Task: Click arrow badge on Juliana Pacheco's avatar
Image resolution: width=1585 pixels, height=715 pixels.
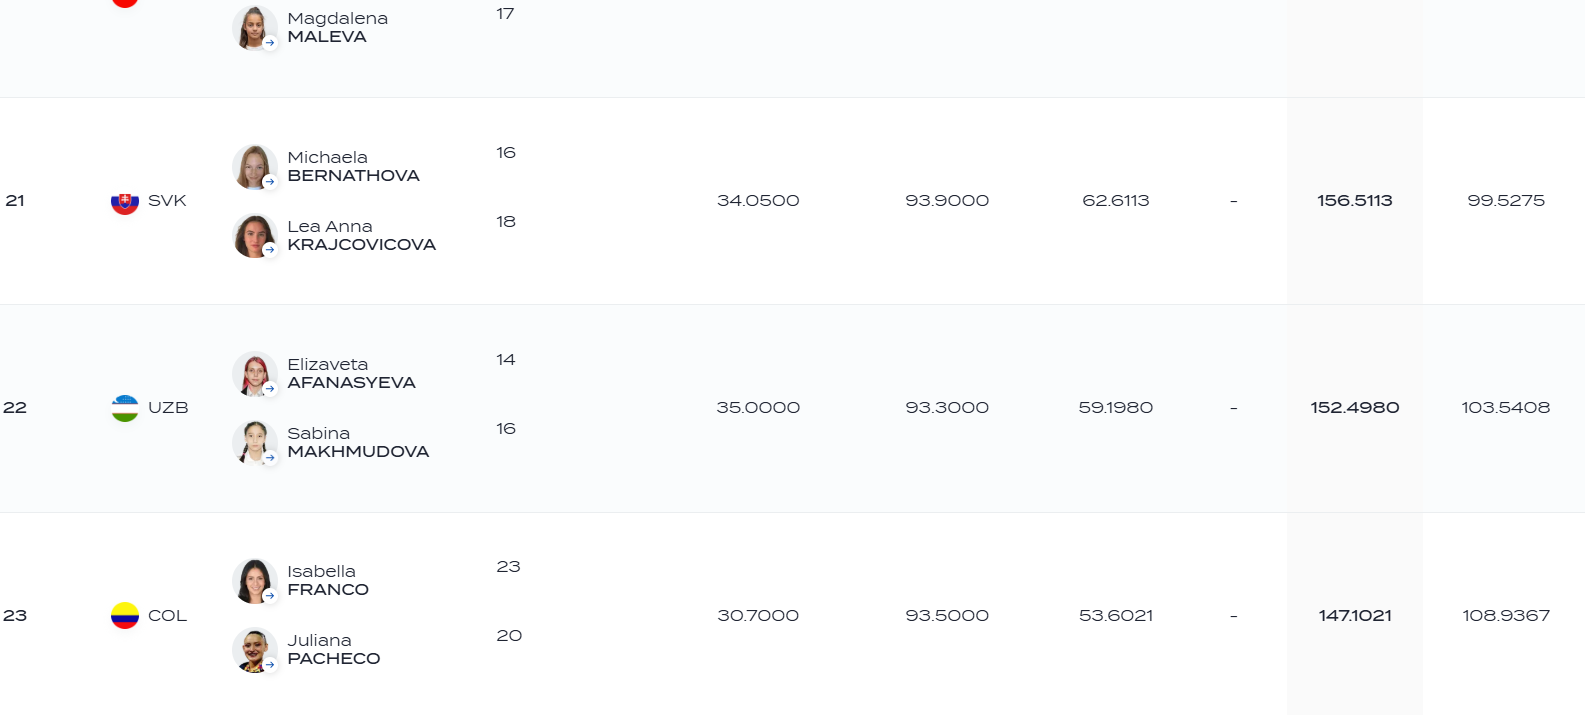Action: tap(270, 665)
